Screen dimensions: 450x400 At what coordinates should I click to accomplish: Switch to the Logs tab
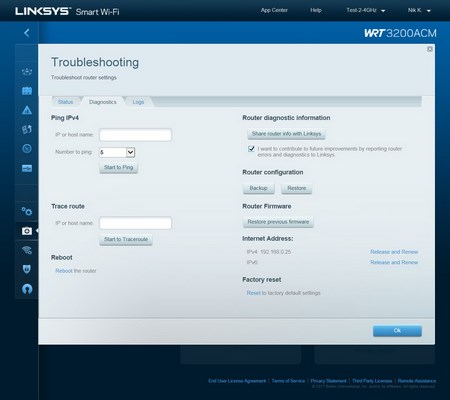pos(138,102)
